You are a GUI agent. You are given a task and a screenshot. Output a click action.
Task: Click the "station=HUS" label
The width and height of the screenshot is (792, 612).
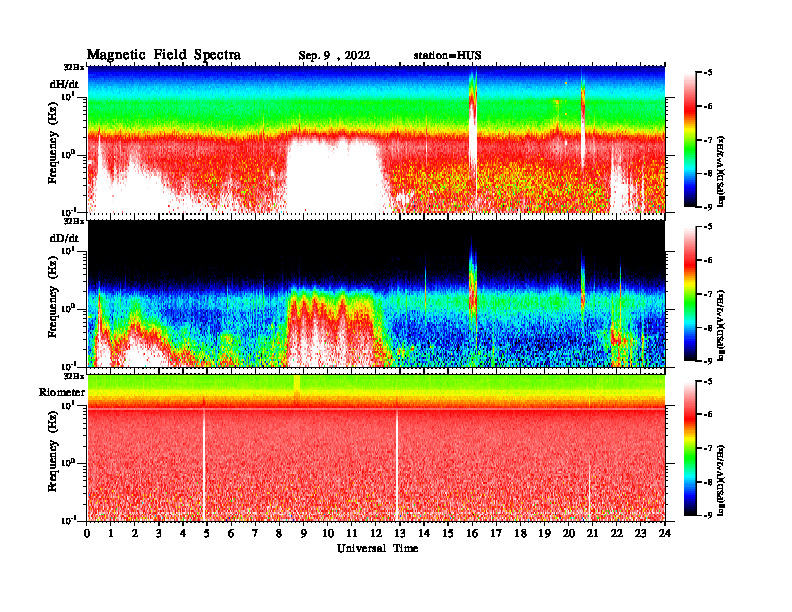tap(447, 56)
